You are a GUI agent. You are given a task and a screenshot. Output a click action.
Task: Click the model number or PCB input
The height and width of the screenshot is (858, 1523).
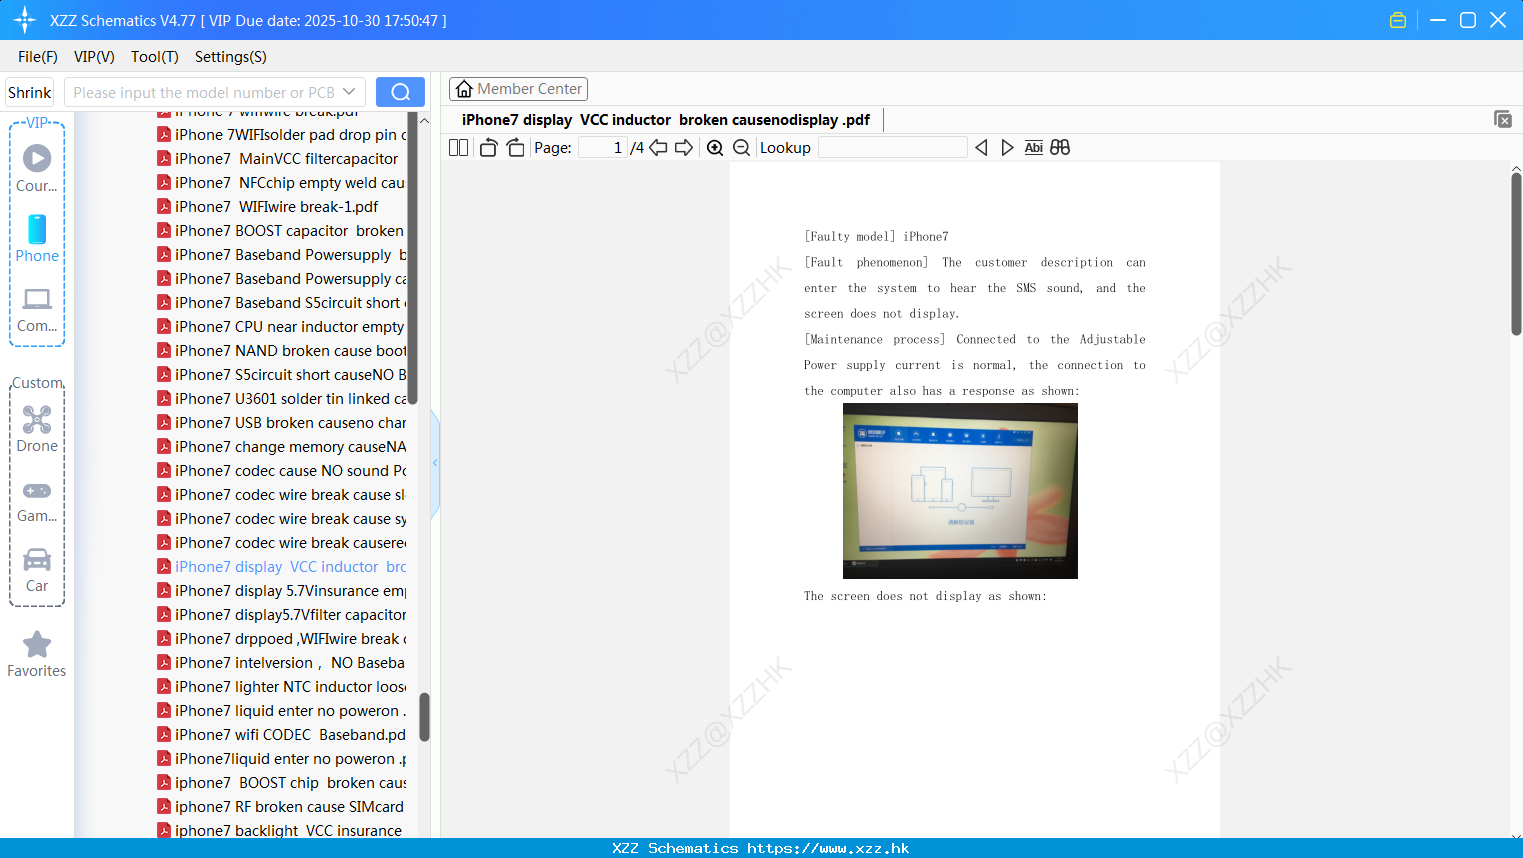click(x=204, y=92)
